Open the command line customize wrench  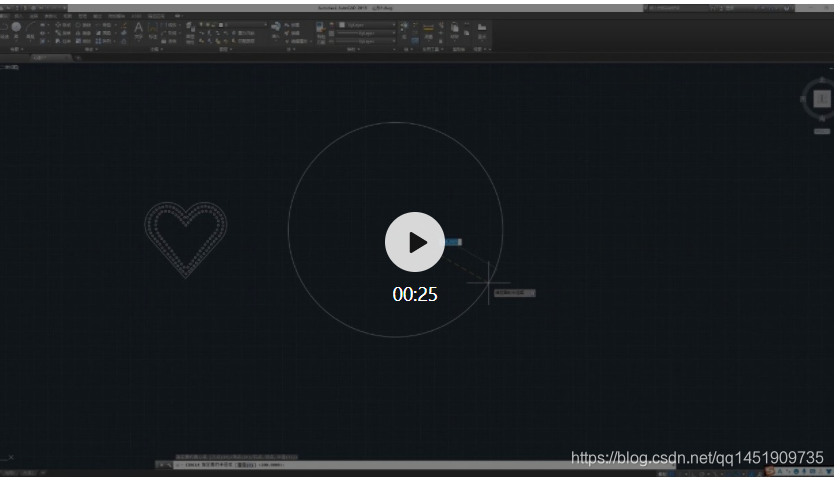pyautogui.click(x=169, y=465)
